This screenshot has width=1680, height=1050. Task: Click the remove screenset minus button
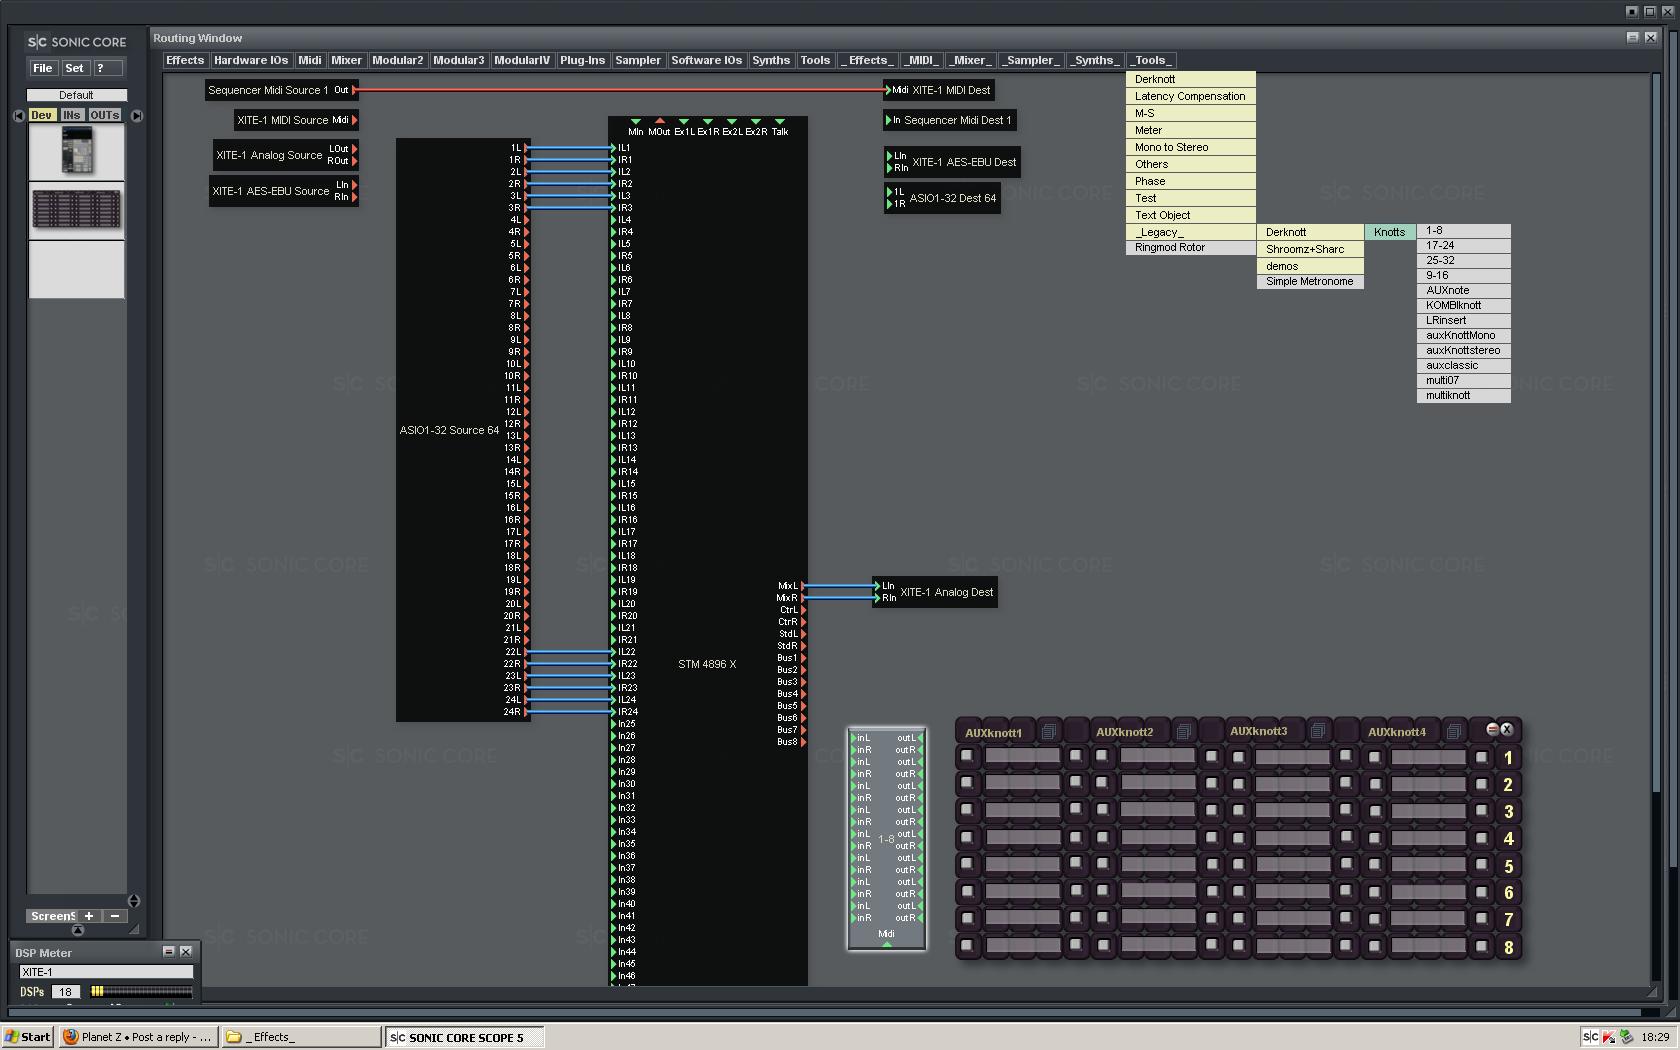point(115,916)
